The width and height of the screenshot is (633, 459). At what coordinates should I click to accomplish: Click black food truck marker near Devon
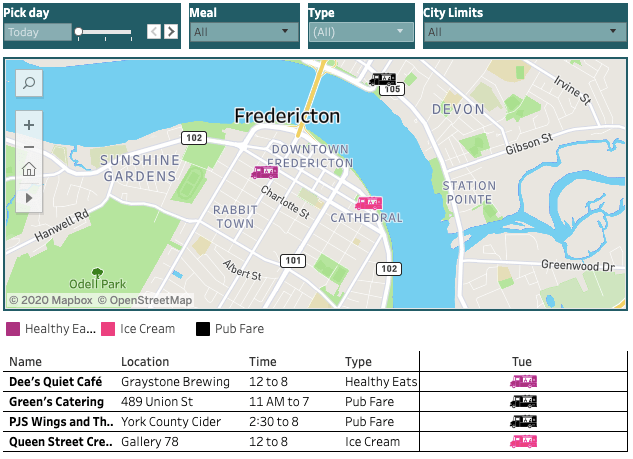coord(382,79)
